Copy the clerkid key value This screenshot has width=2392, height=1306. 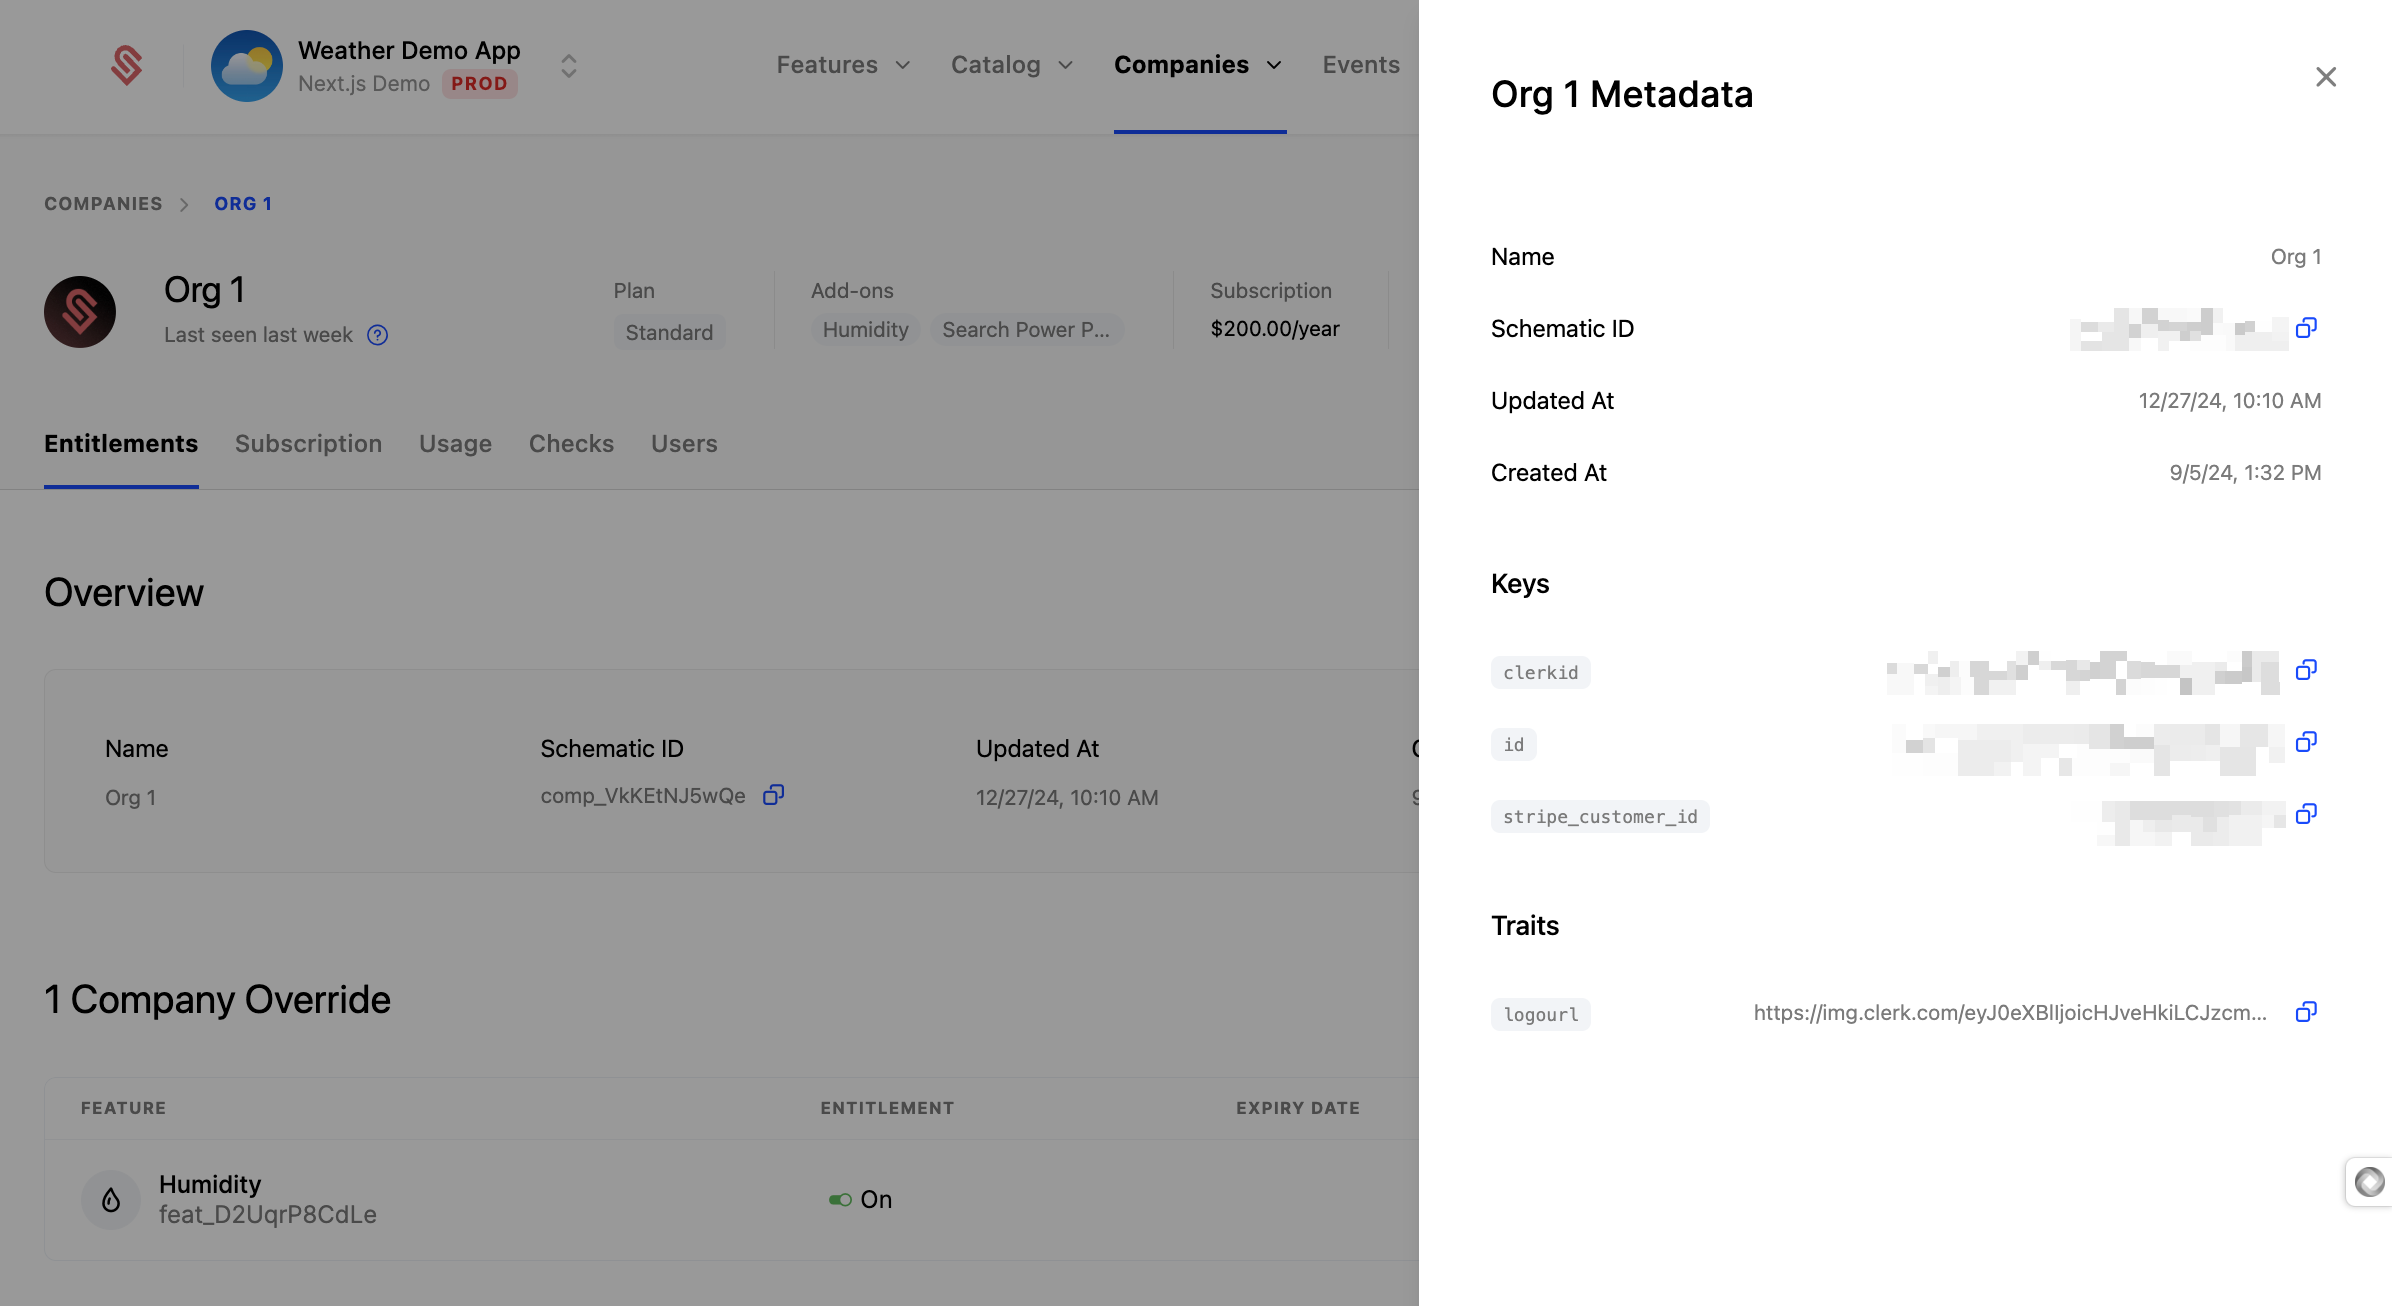(2307, 669)
